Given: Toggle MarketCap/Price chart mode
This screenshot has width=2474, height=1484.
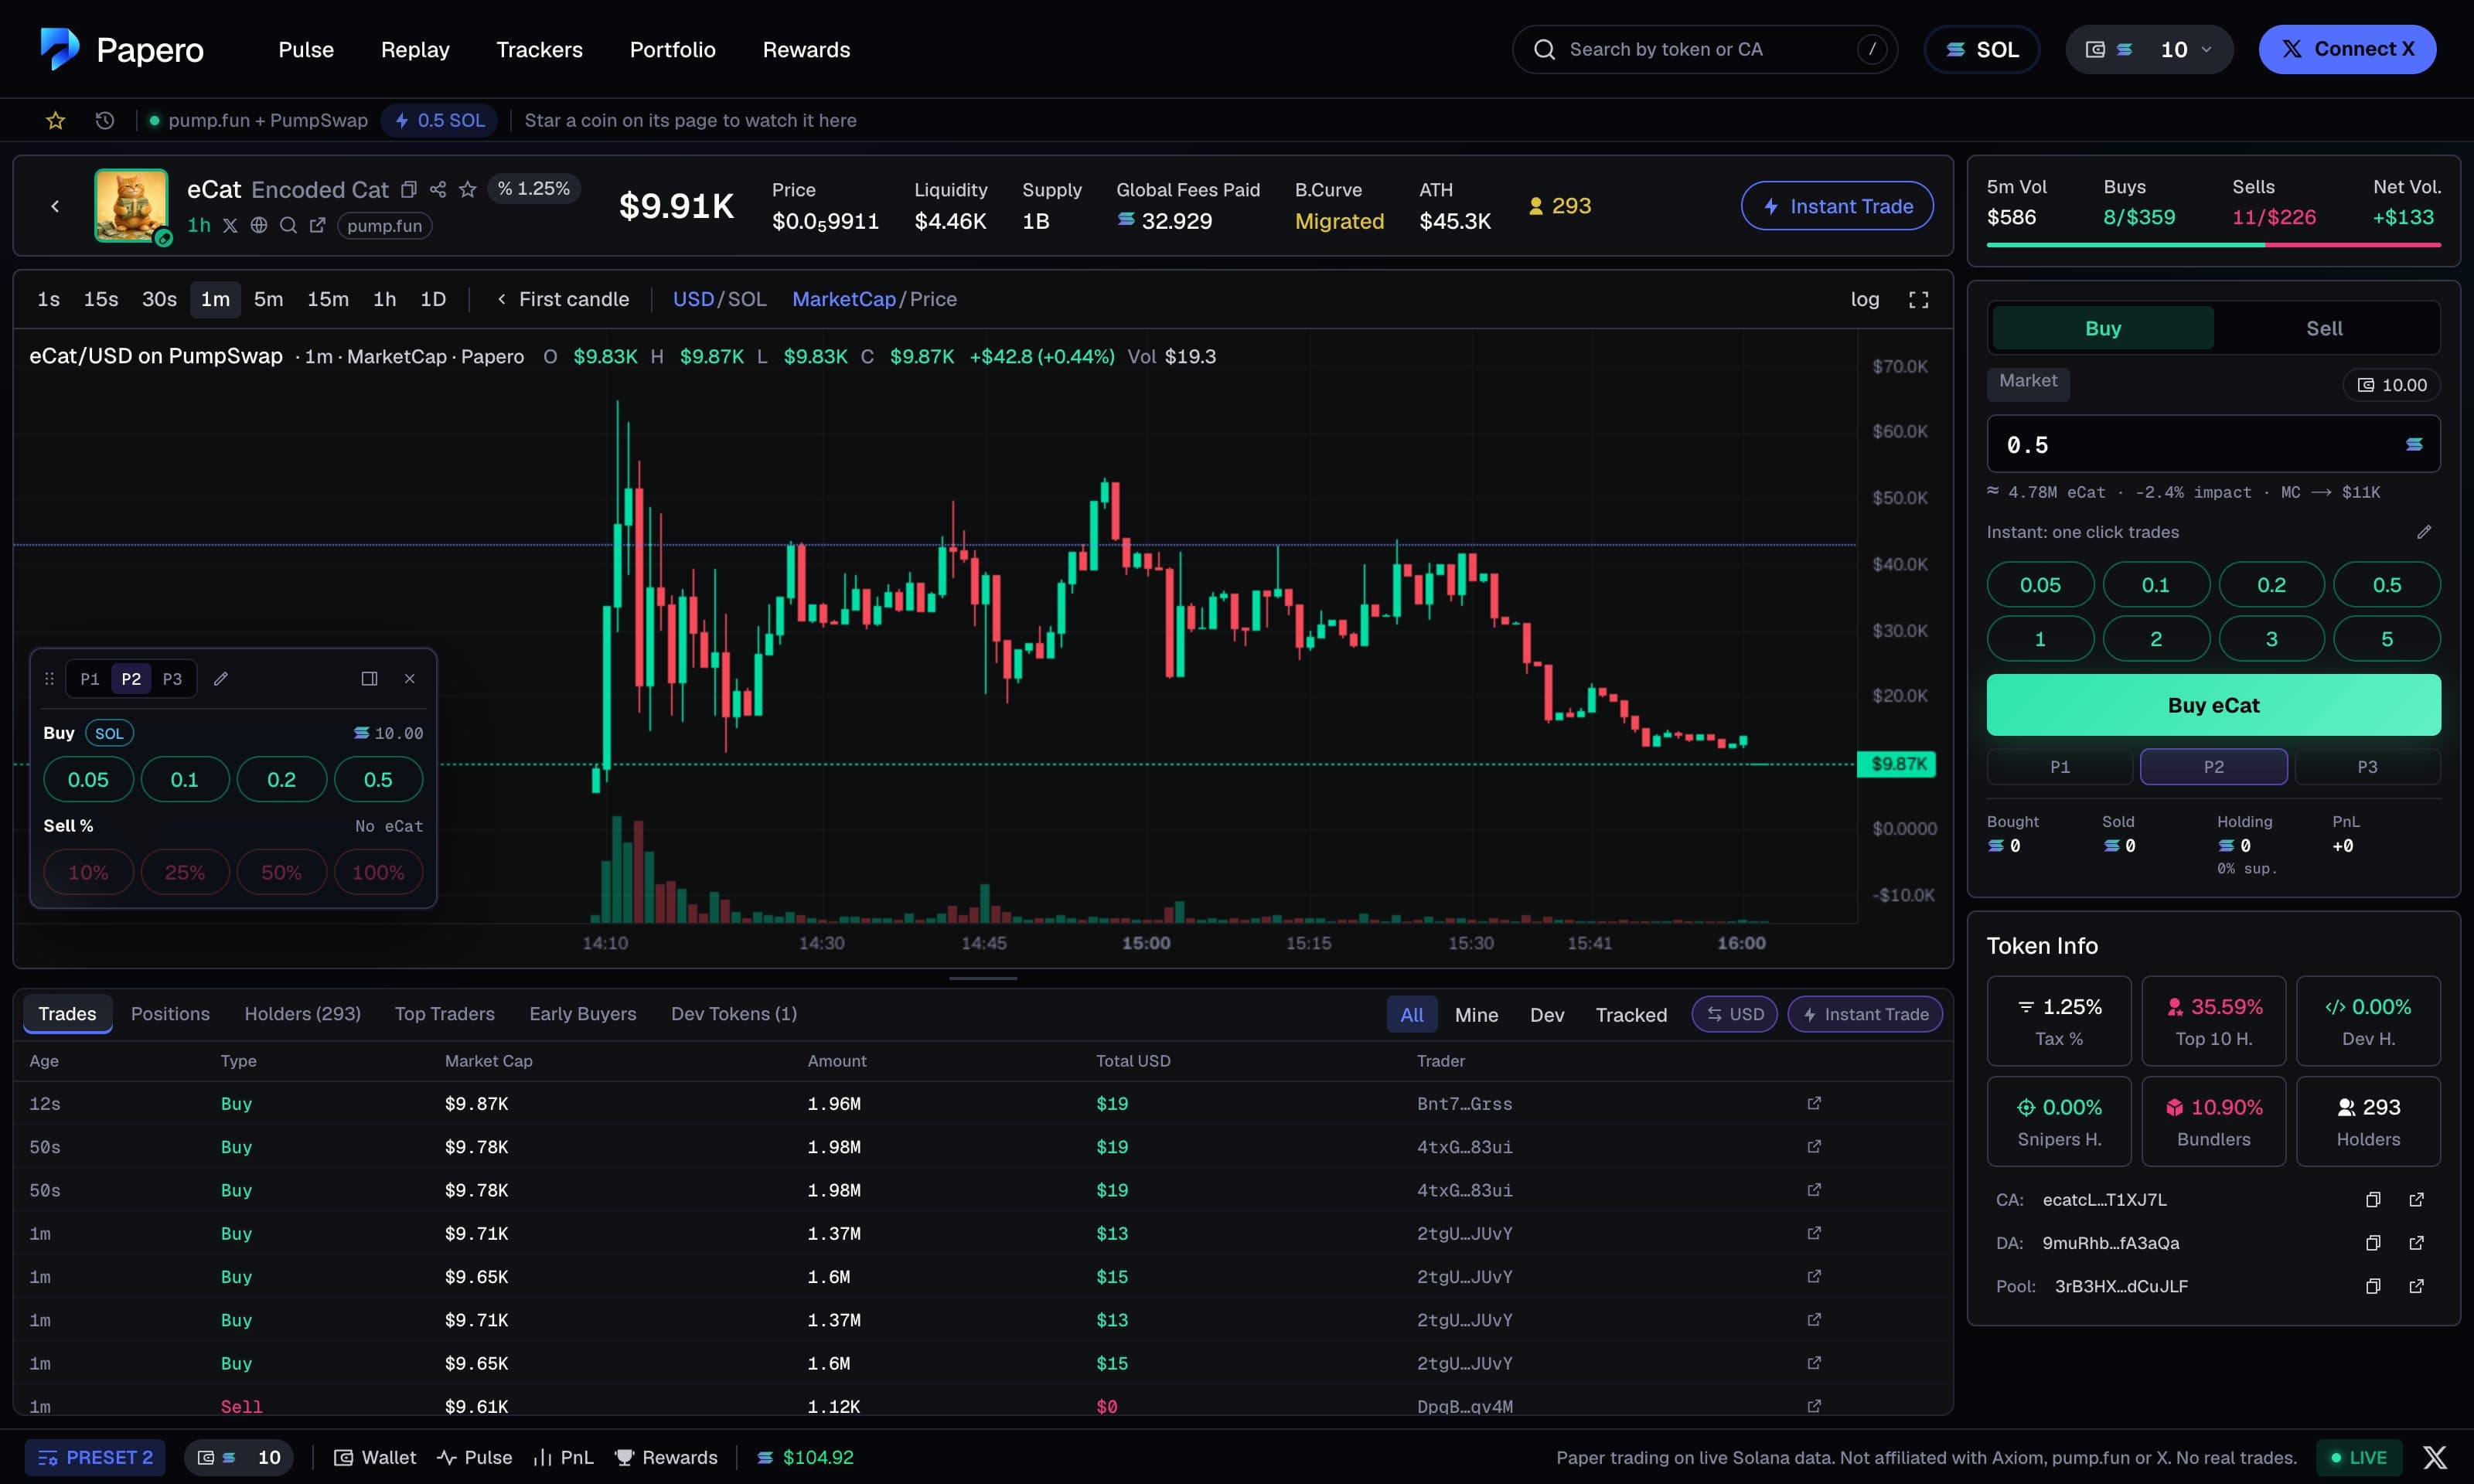Looking at the screenshot, I should 874,299.
